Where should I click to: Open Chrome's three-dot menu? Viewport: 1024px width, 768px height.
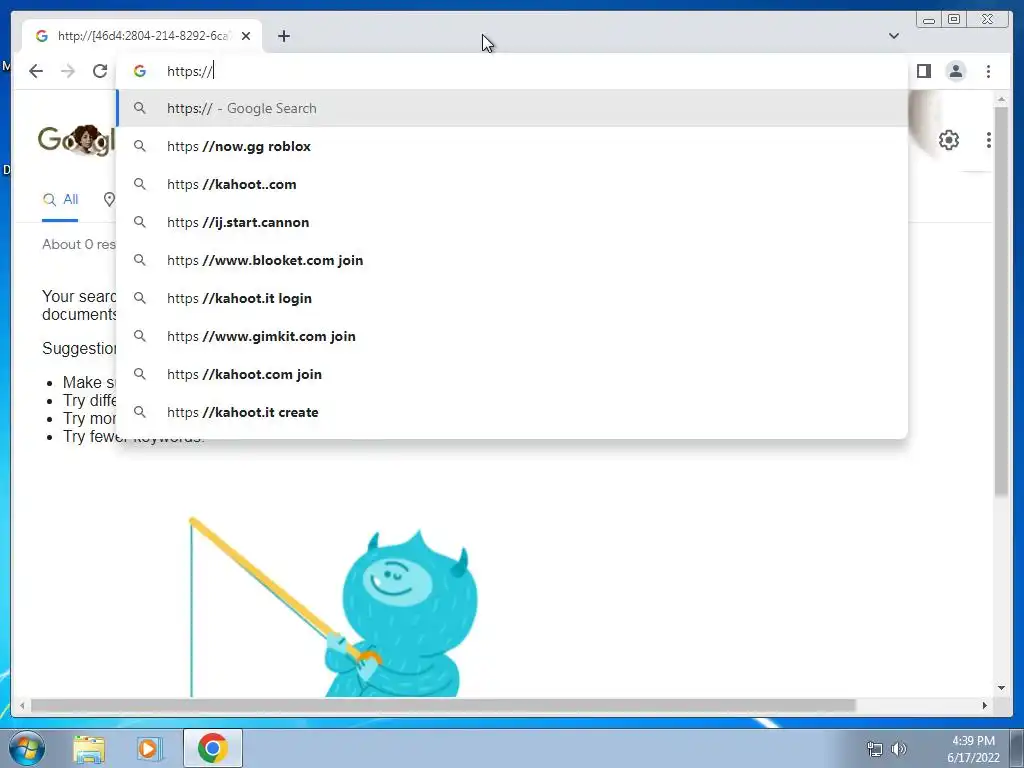(989, 71)
